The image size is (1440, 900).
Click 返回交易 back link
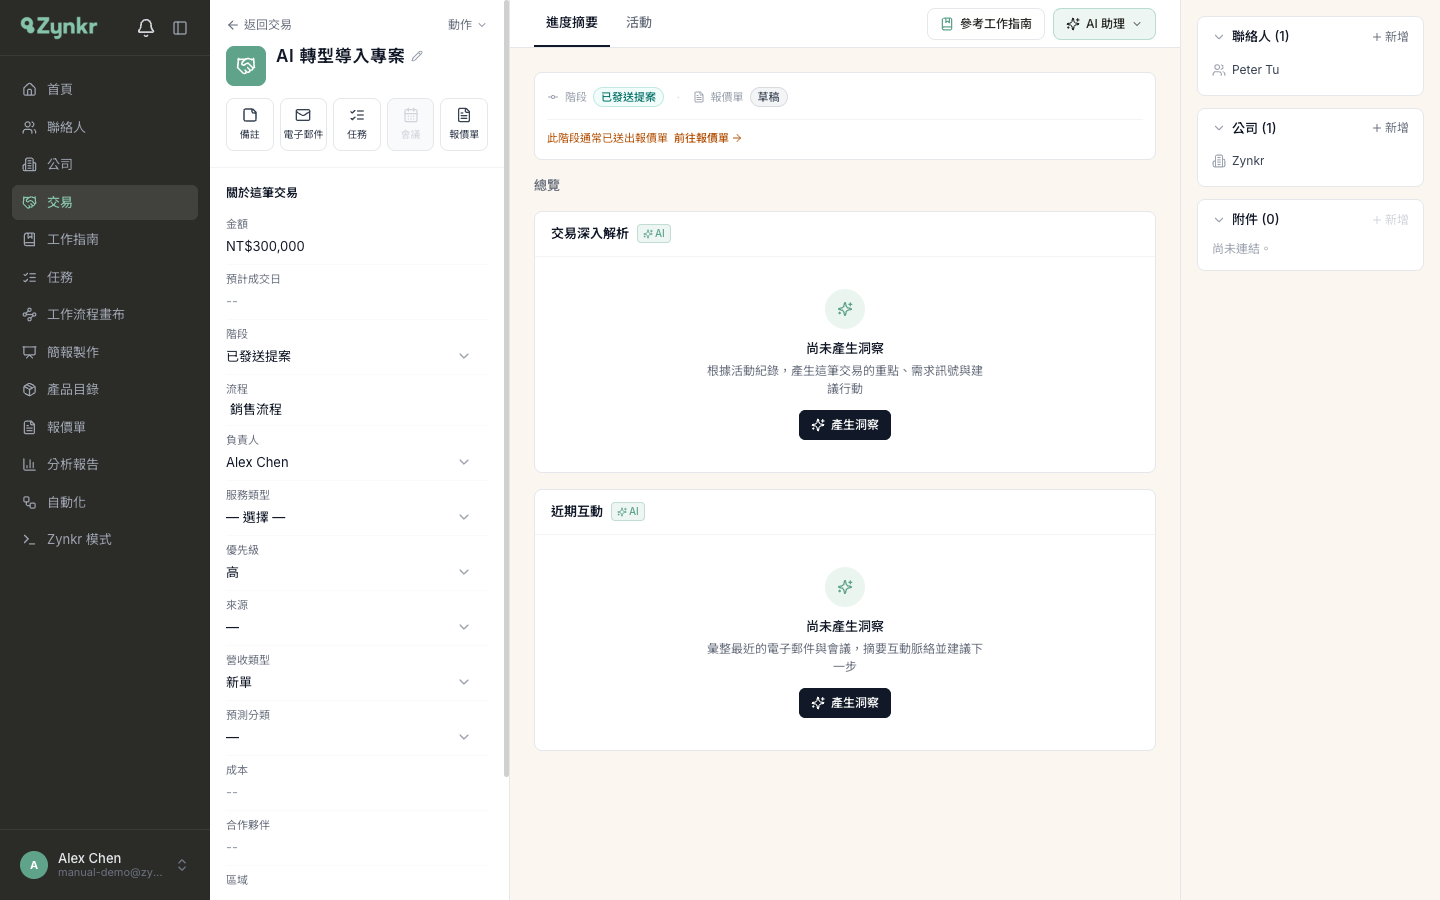coord(259,25)
